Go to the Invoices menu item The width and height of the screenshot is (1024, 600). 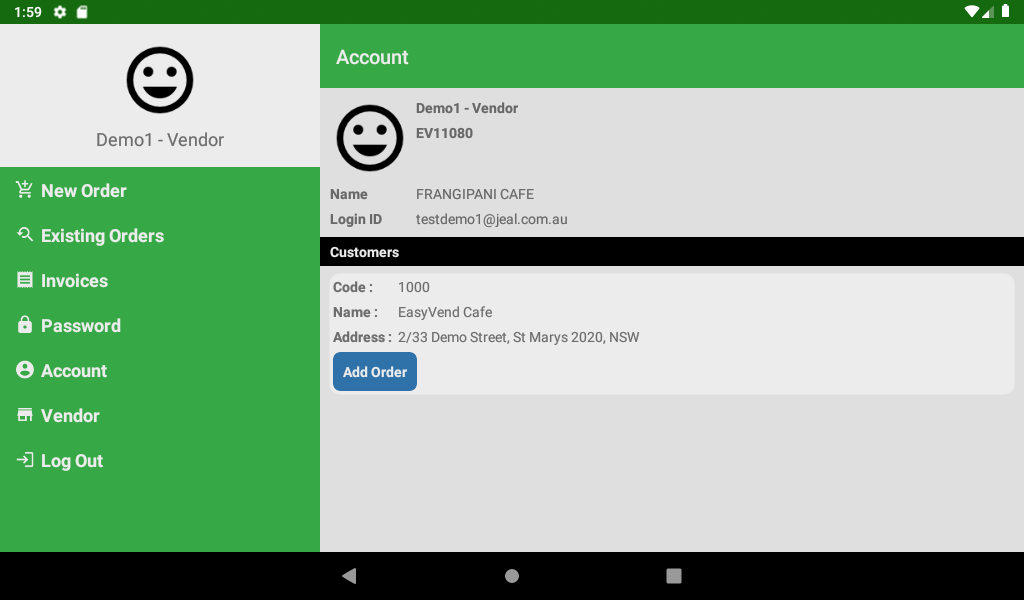click(74, 281)
